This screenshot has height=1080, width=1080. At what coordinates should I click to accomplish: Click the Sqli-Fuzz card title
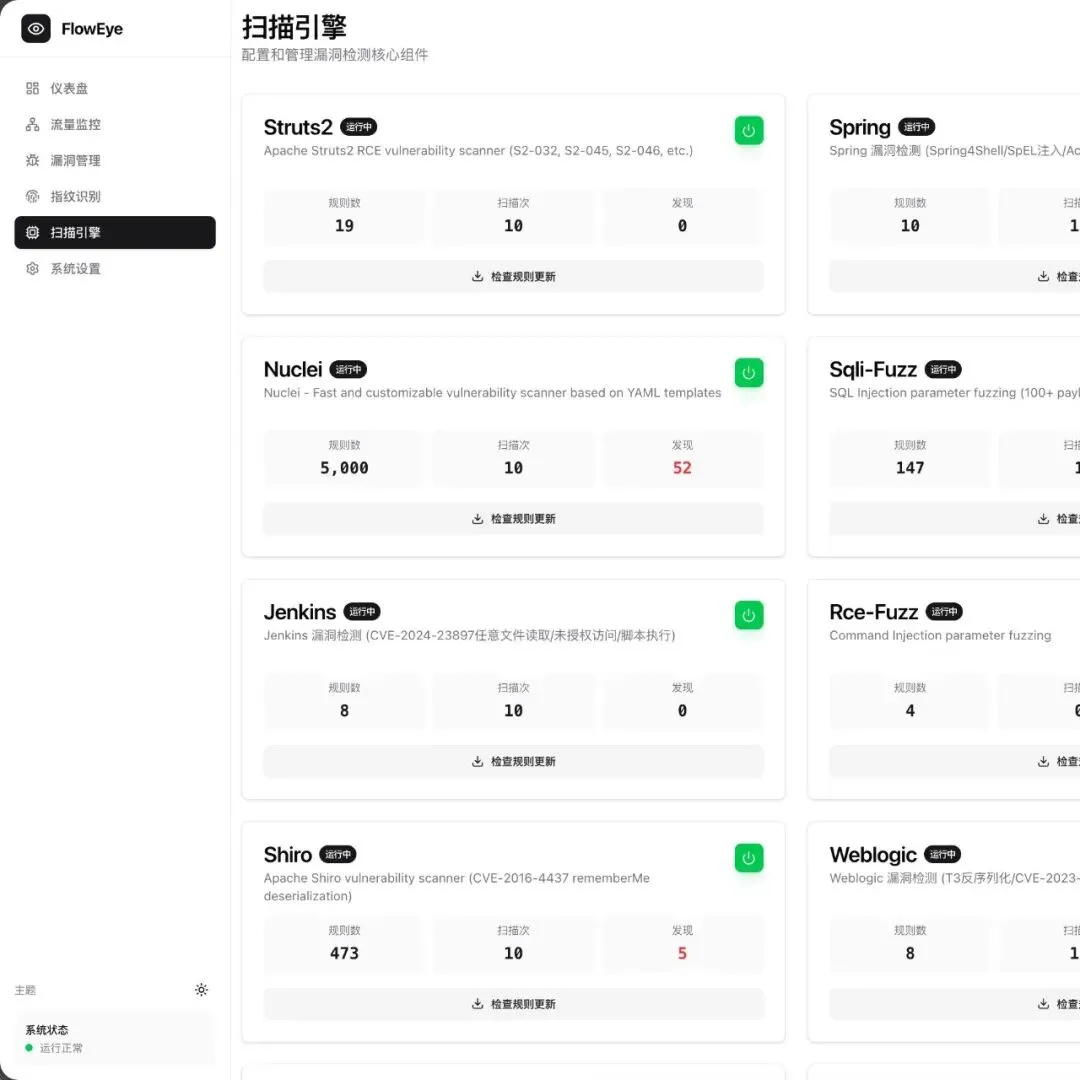873,370
